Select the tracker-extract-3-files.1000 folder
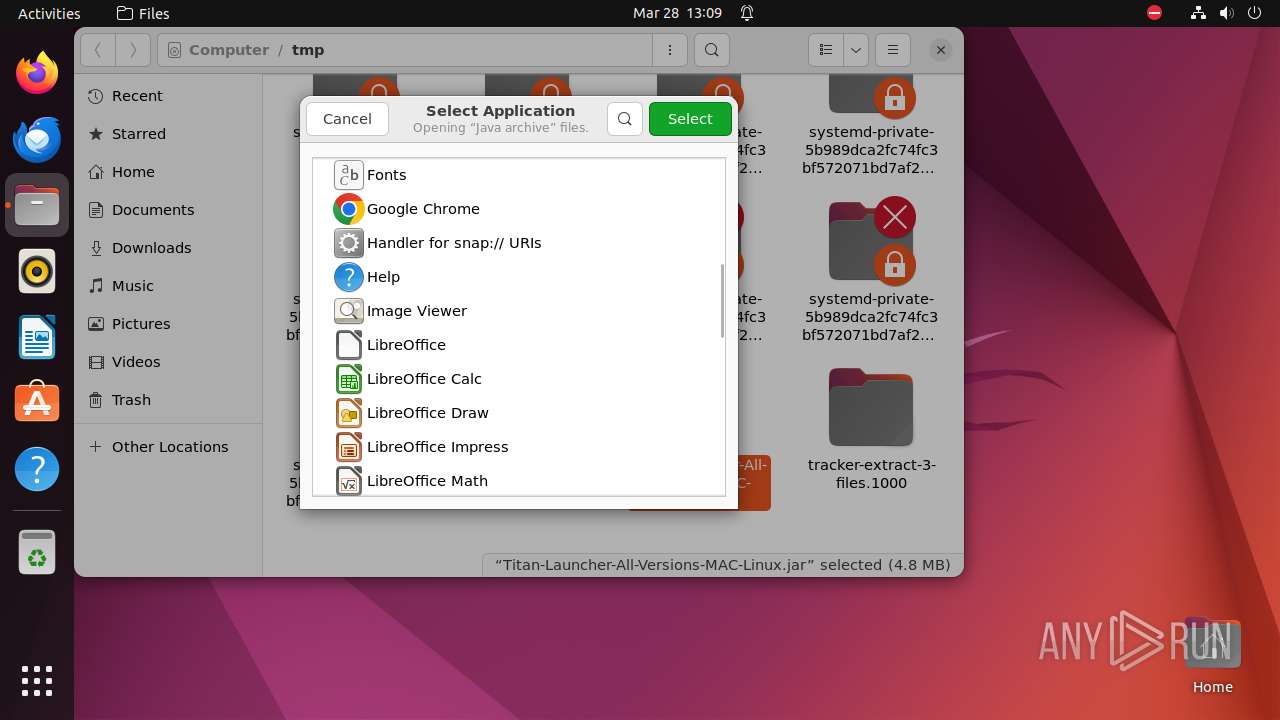 (x=871, y=429)
